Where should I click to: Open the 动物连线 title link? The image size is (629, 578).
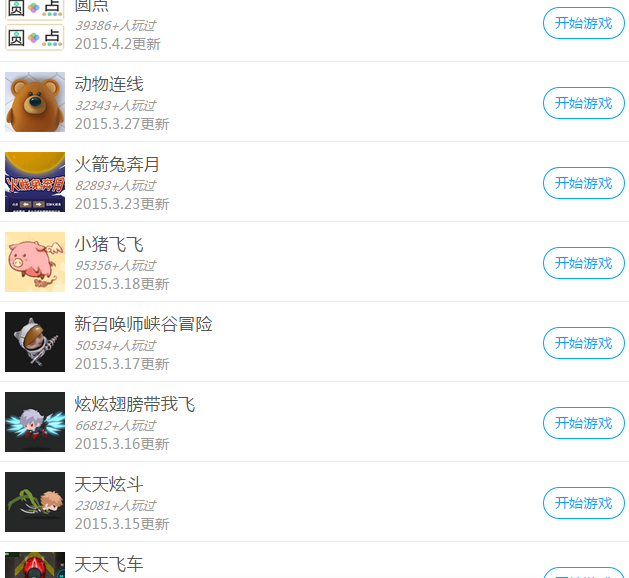109,84
